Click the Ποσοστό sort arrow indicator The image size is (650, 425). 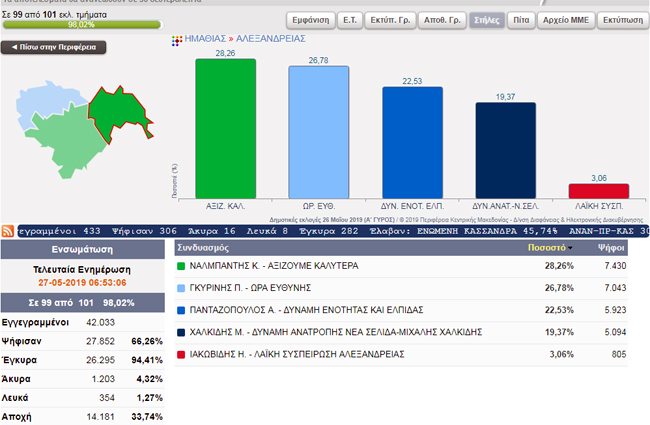(x=569, y=246)
